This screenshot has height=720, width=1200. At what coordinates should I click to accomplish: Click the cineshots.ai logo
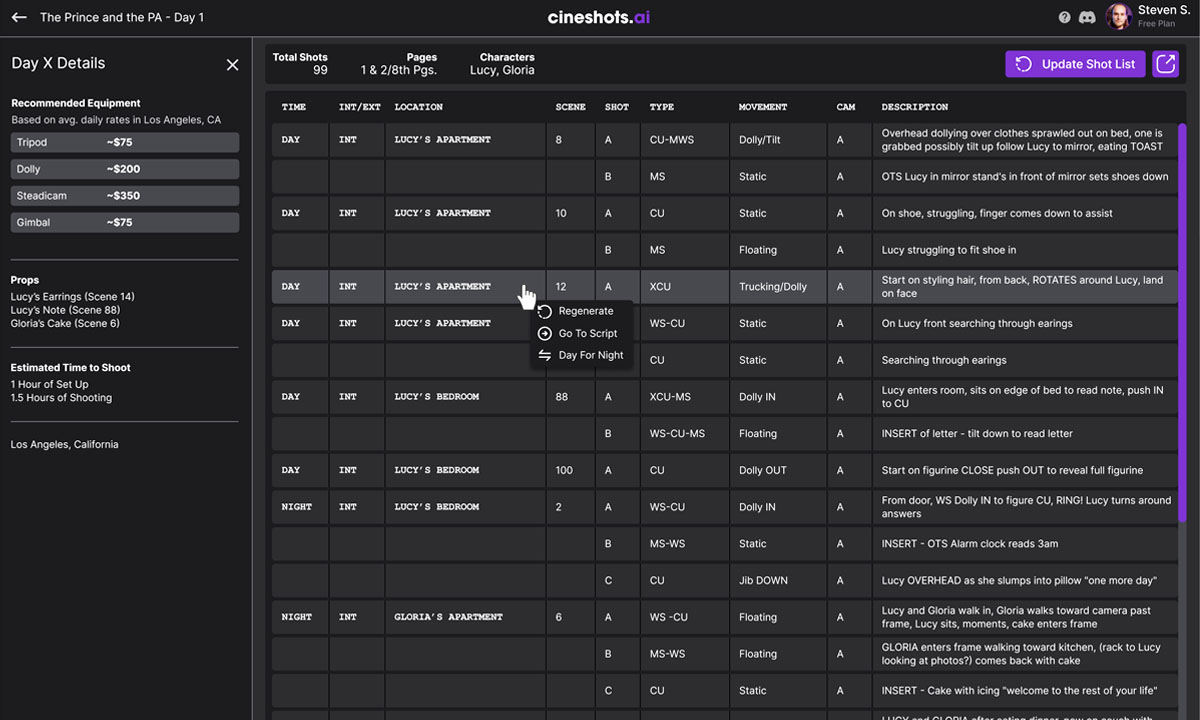tap(599, 18)
